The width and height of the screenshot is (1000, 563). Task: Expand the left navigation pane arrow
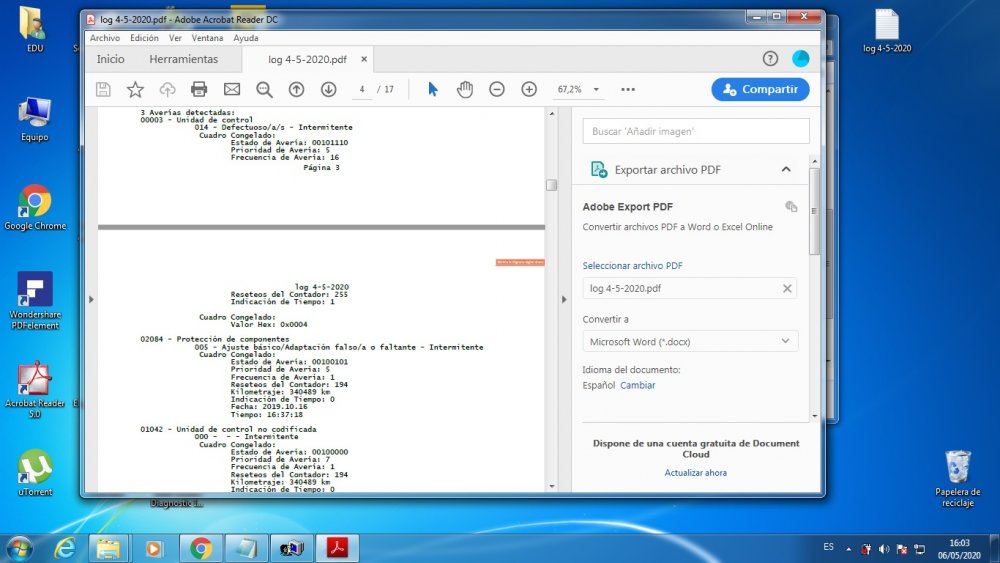coord(91,299)
